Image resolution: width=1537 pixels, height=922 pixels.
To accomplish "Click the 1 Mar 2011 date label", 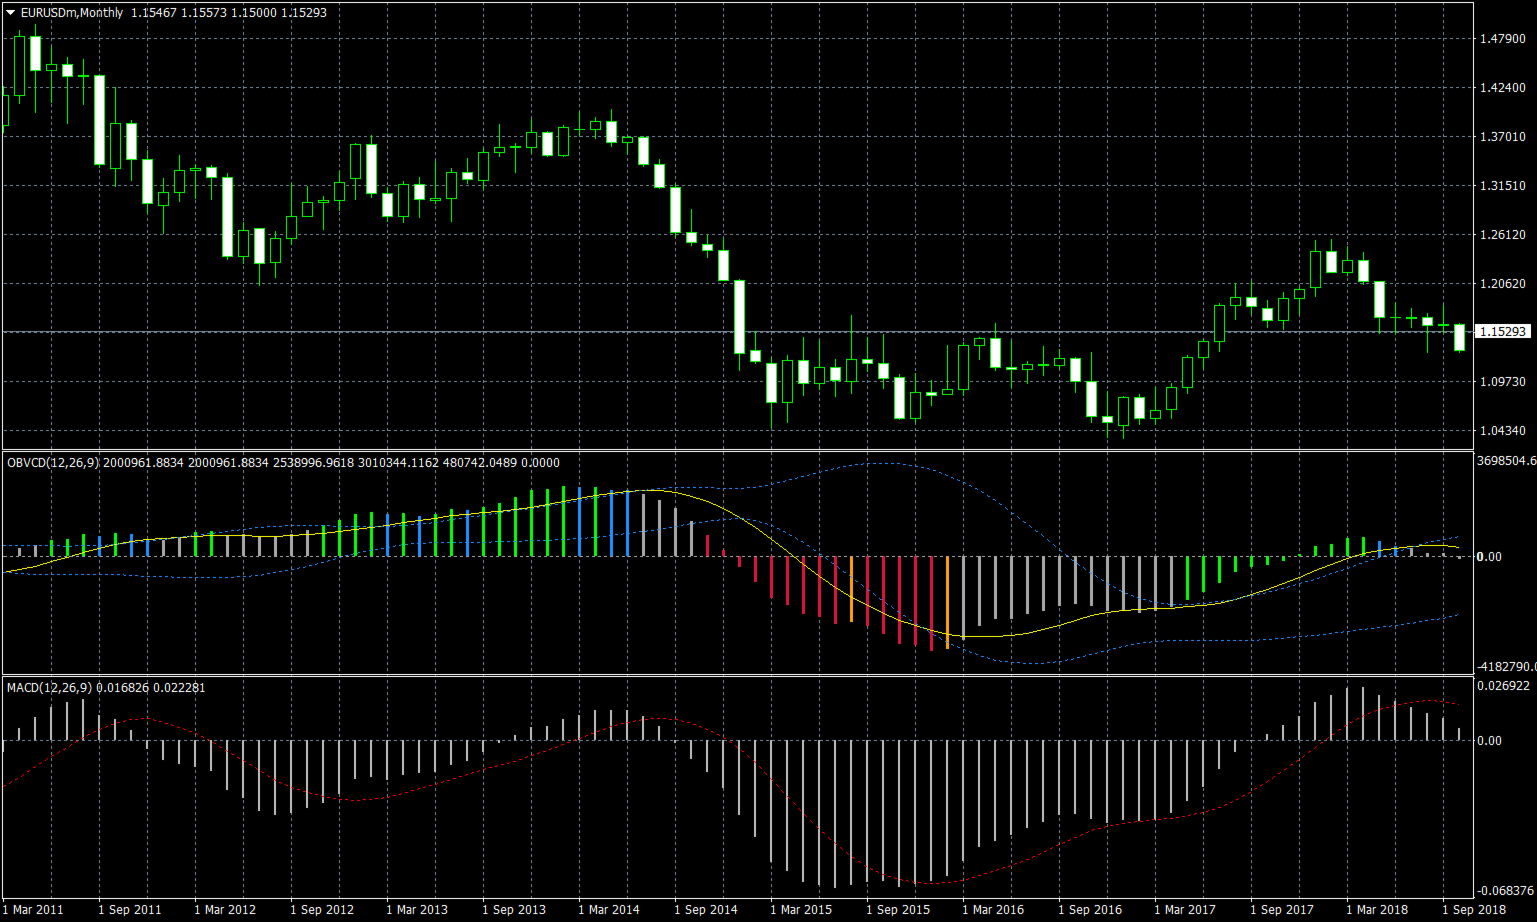I will [x=33, y=910].
